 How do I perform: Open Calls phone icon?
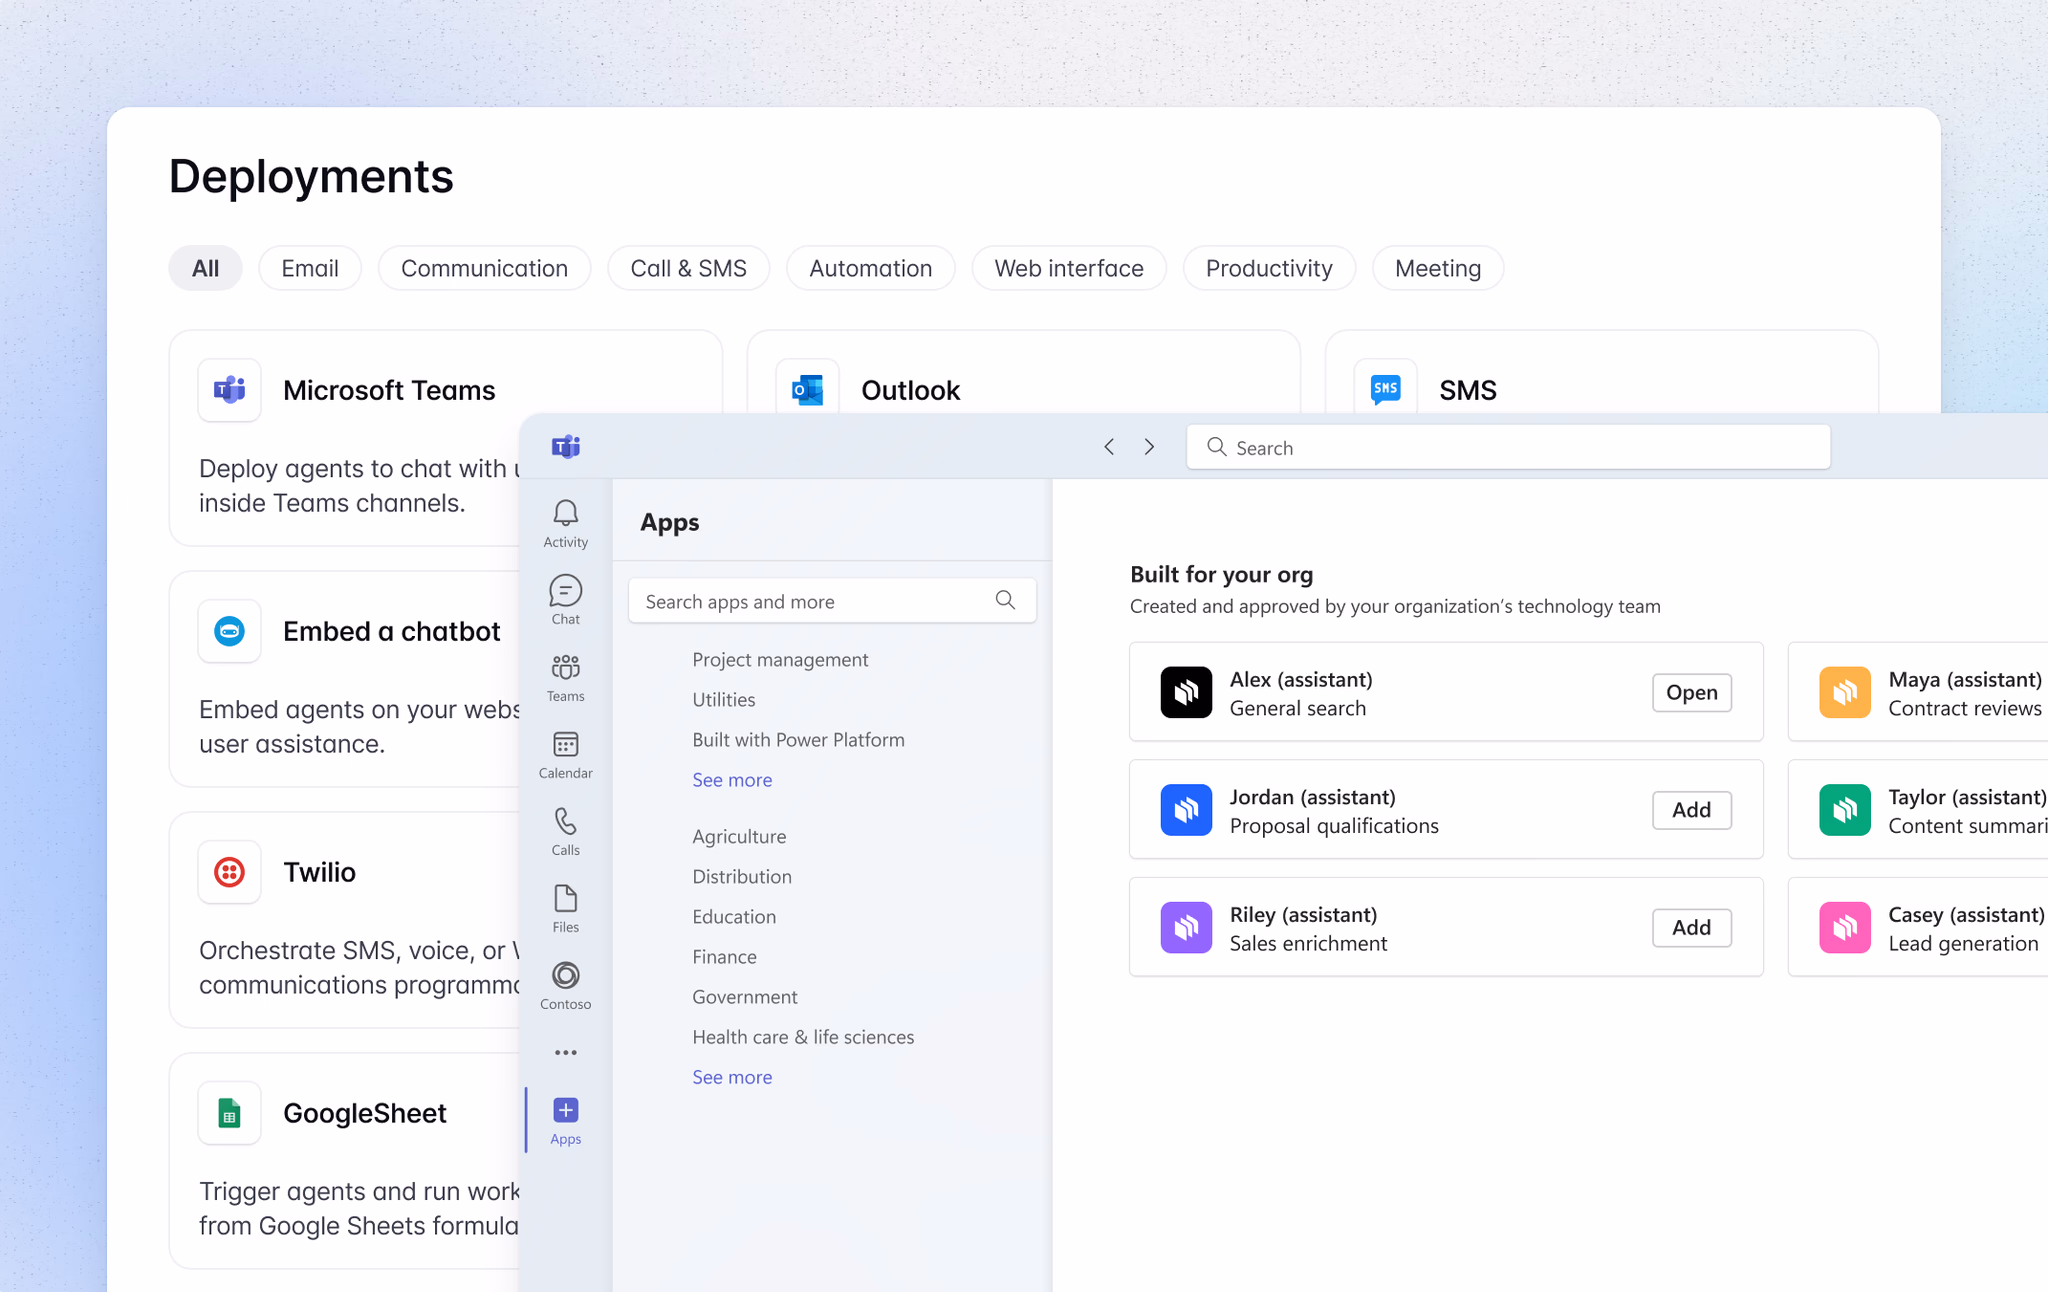(x=565, y=831)
